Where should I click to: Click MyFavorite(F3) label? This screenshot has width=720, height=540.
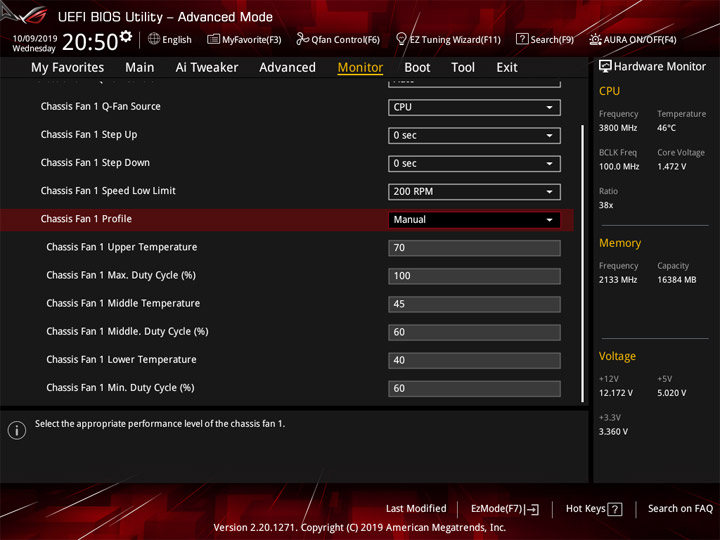coord(252,40)
